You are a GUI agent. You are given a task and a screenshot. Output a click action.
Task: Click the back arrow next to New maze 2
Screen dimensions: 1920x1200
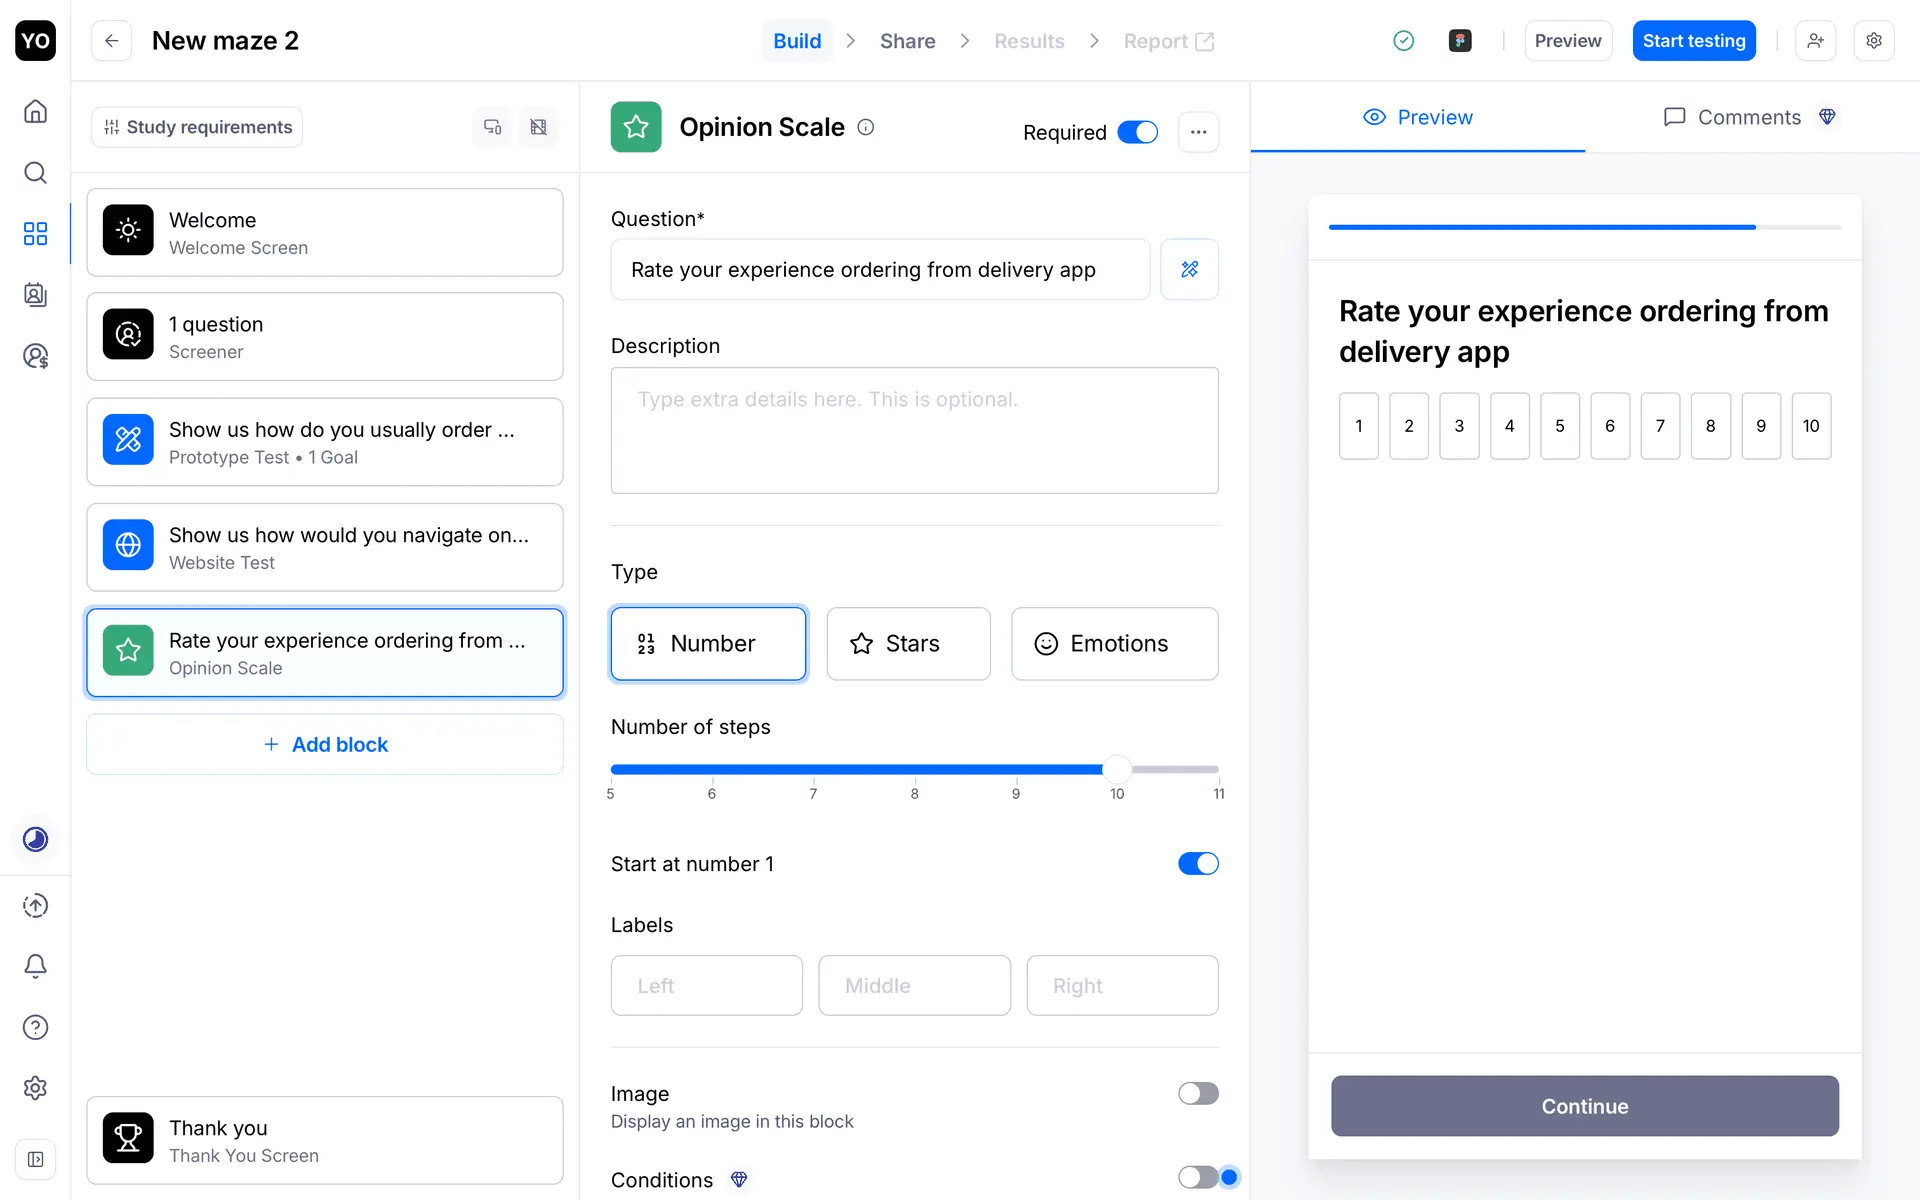pos(111,41)
